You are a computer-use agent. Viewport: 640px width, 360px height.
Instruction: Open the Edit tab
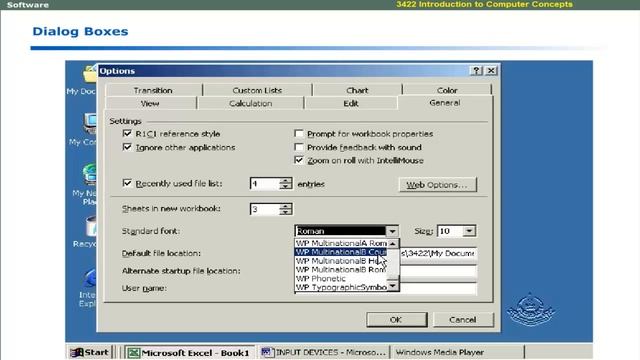coord(351,103)
